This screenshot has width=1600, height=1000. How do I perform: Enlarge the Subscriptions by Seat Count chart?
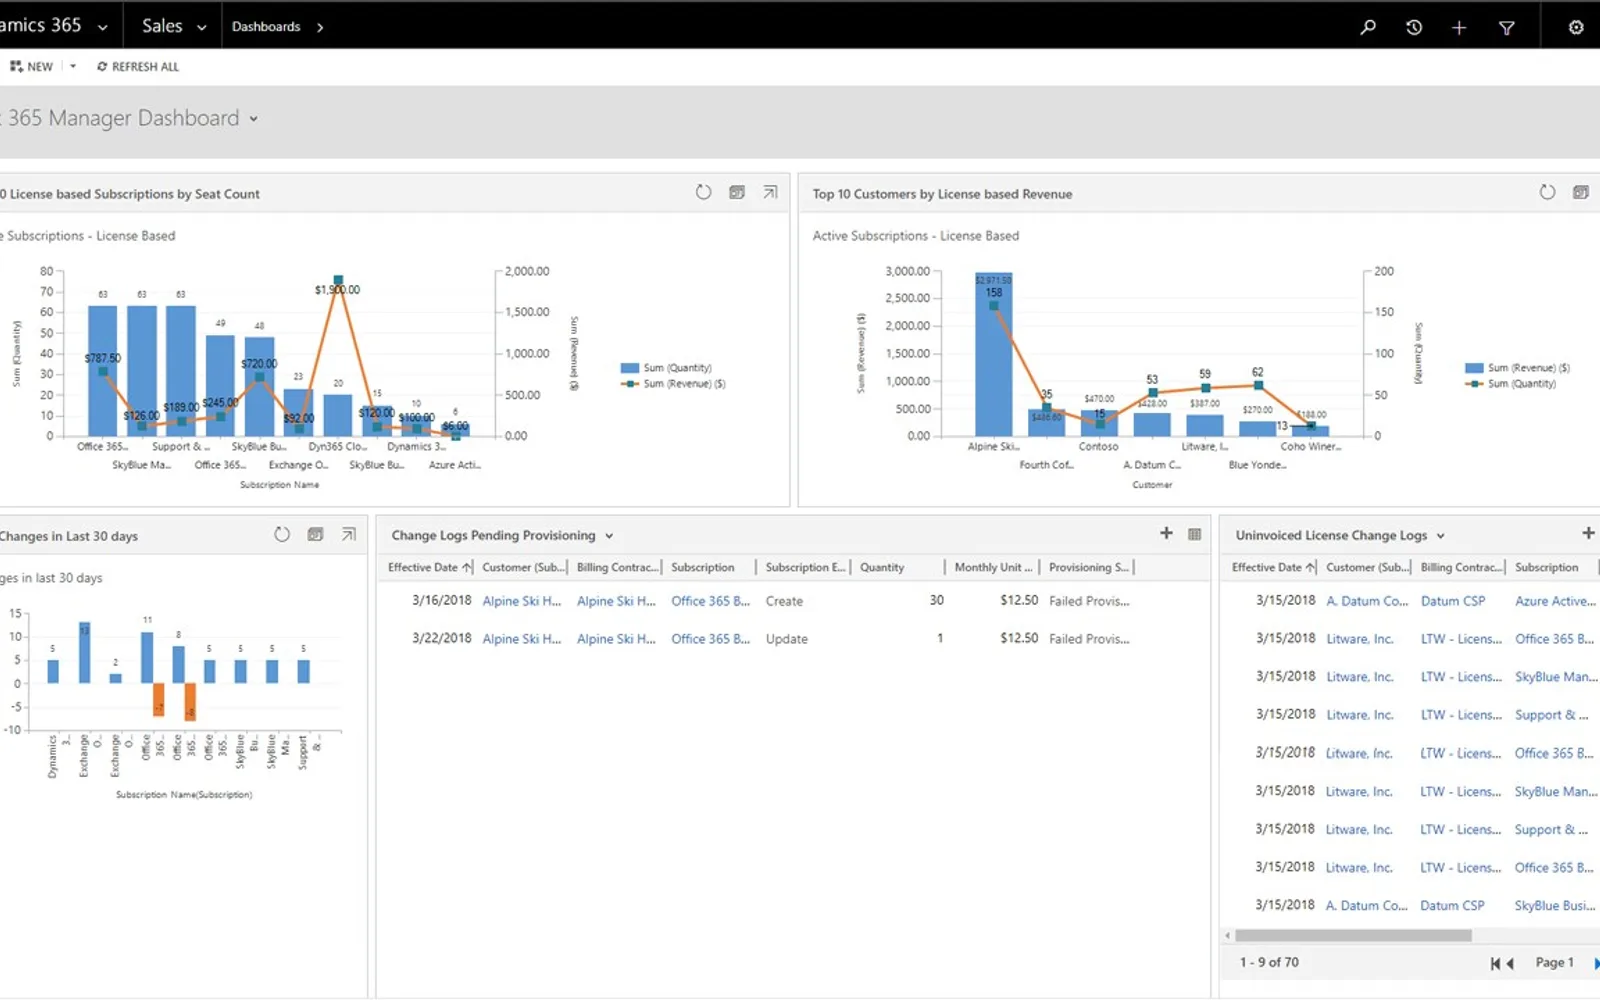[770, 192]
